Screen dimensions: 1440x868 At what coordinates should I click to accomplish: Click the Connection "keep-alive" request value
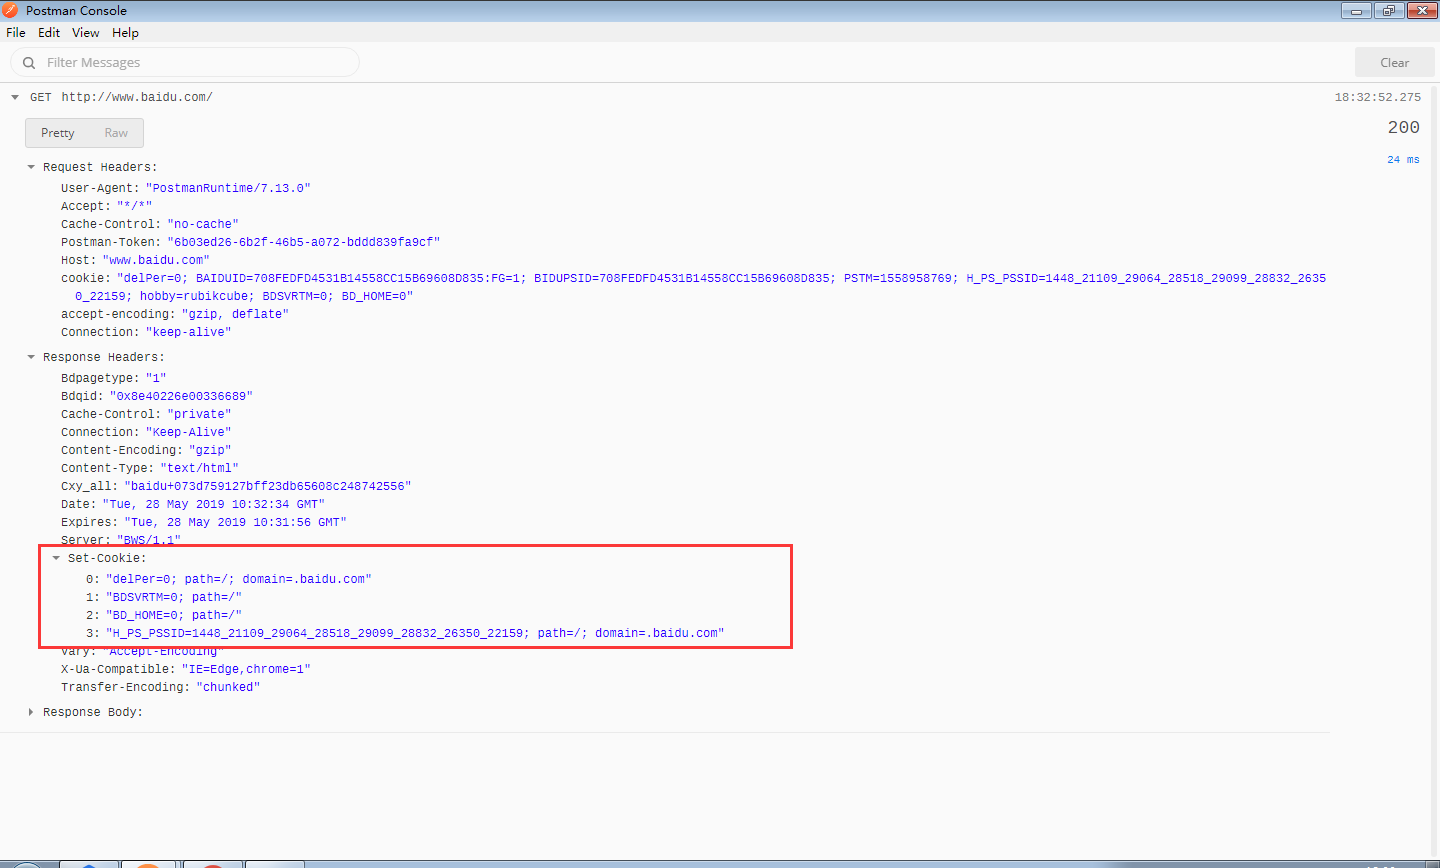pos(188,332)
